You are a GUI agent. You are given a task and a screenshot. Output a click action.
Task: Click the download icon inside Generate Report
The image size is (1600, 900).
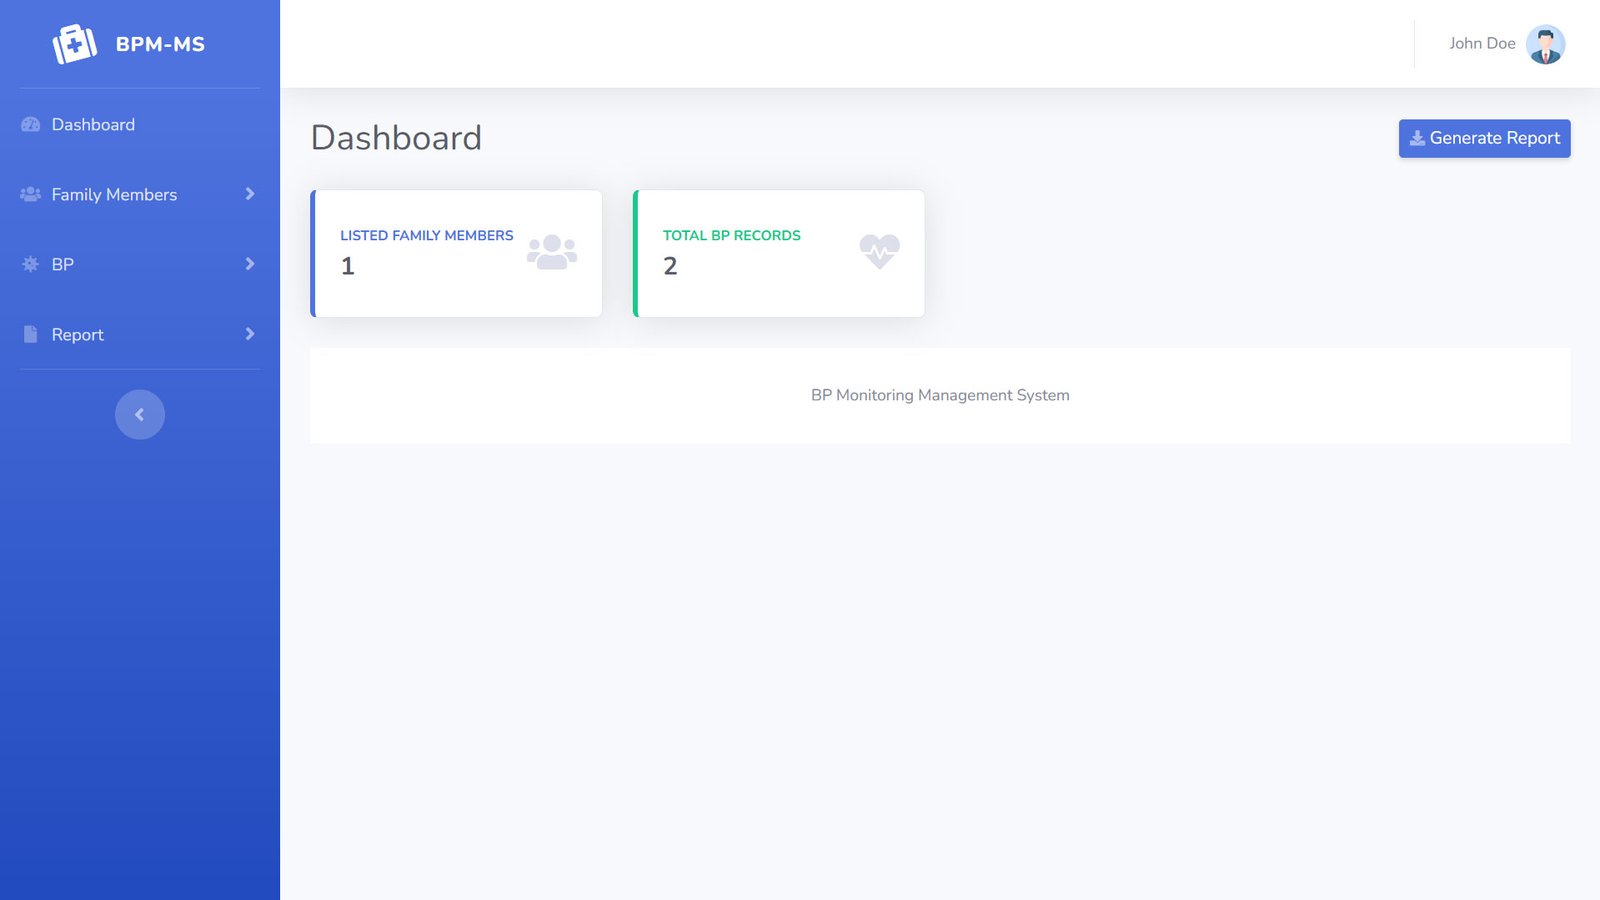[1417, 138]
